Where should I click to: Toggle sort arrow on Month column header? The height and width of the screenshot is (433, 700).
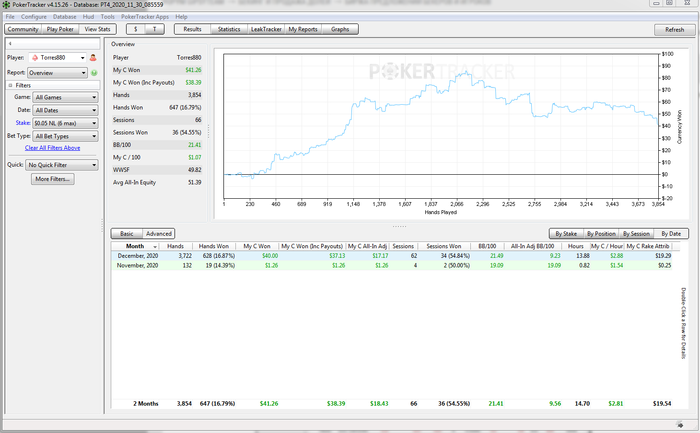click(155, 246)
